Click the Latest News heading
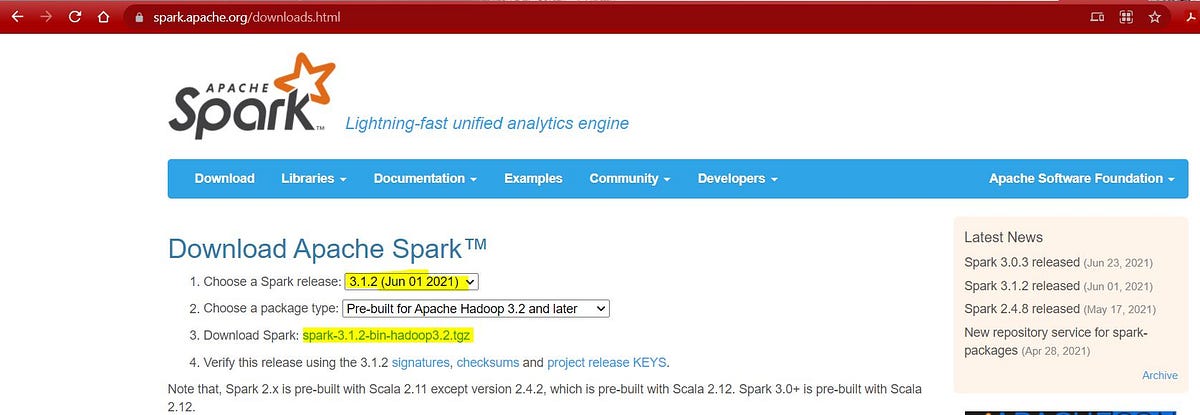The width and height of the screenshot is (1200, 415). pos(1003,237)
